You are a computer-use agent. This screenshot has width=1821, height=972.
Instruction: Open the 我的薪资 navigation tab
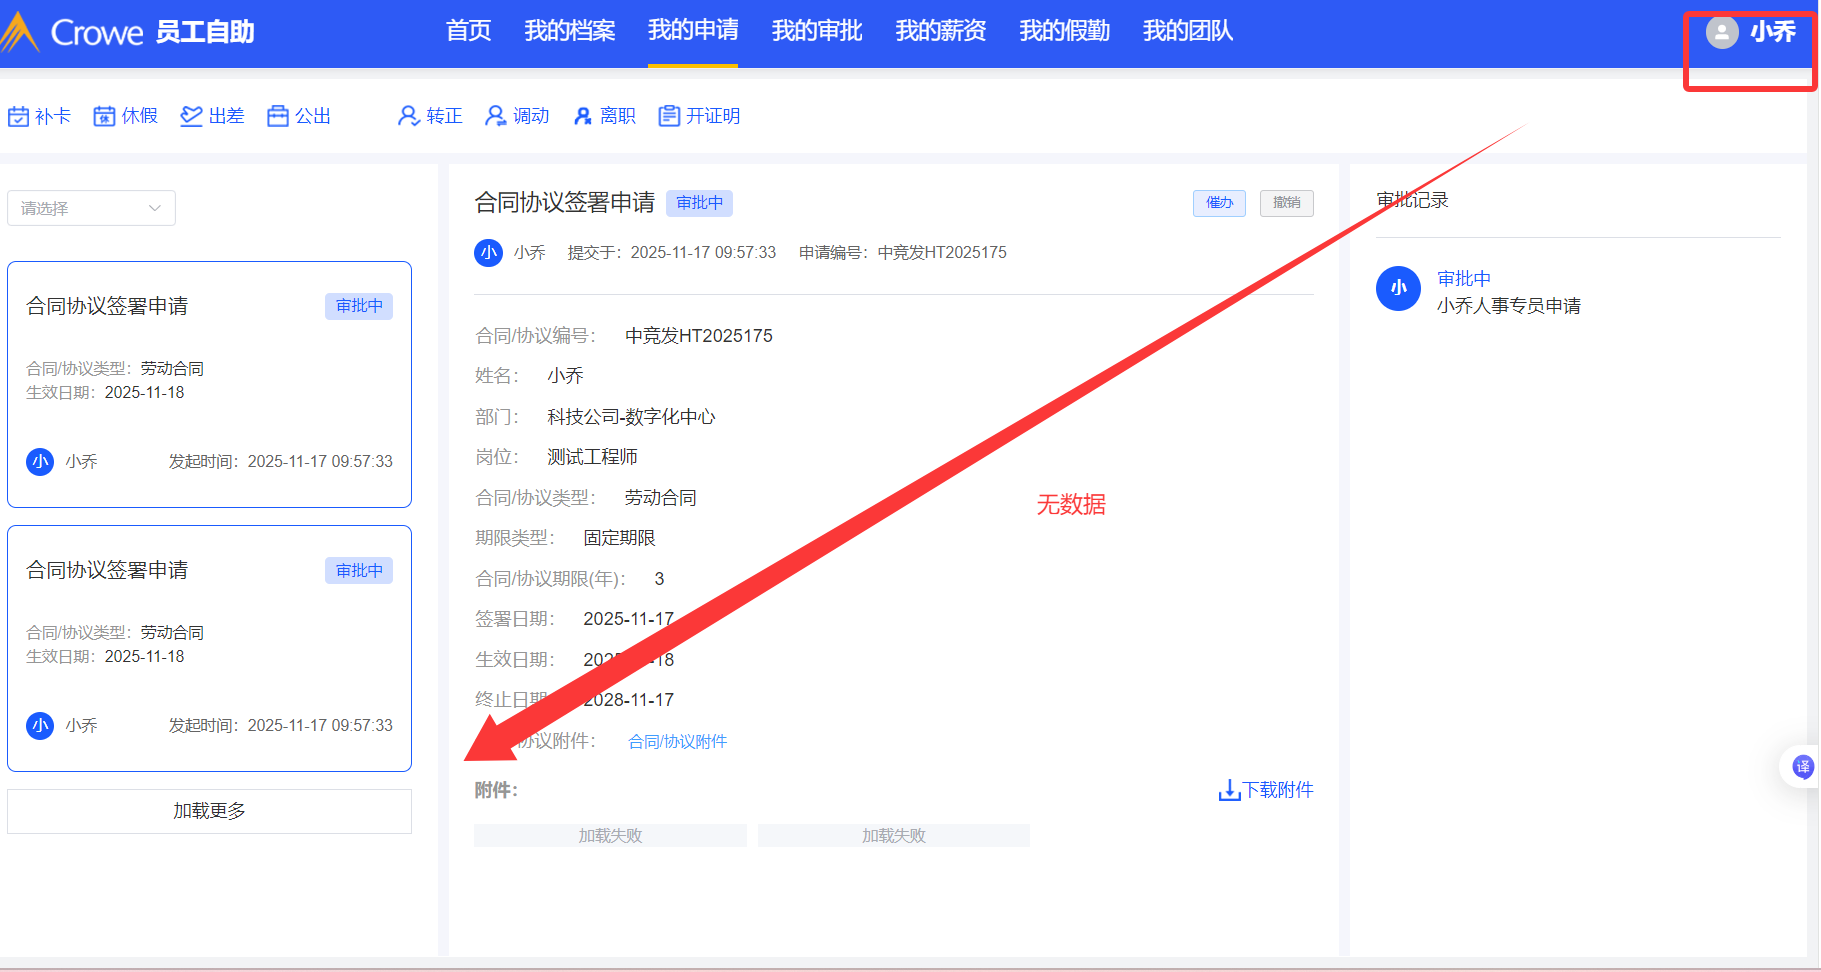coord(940,32)
